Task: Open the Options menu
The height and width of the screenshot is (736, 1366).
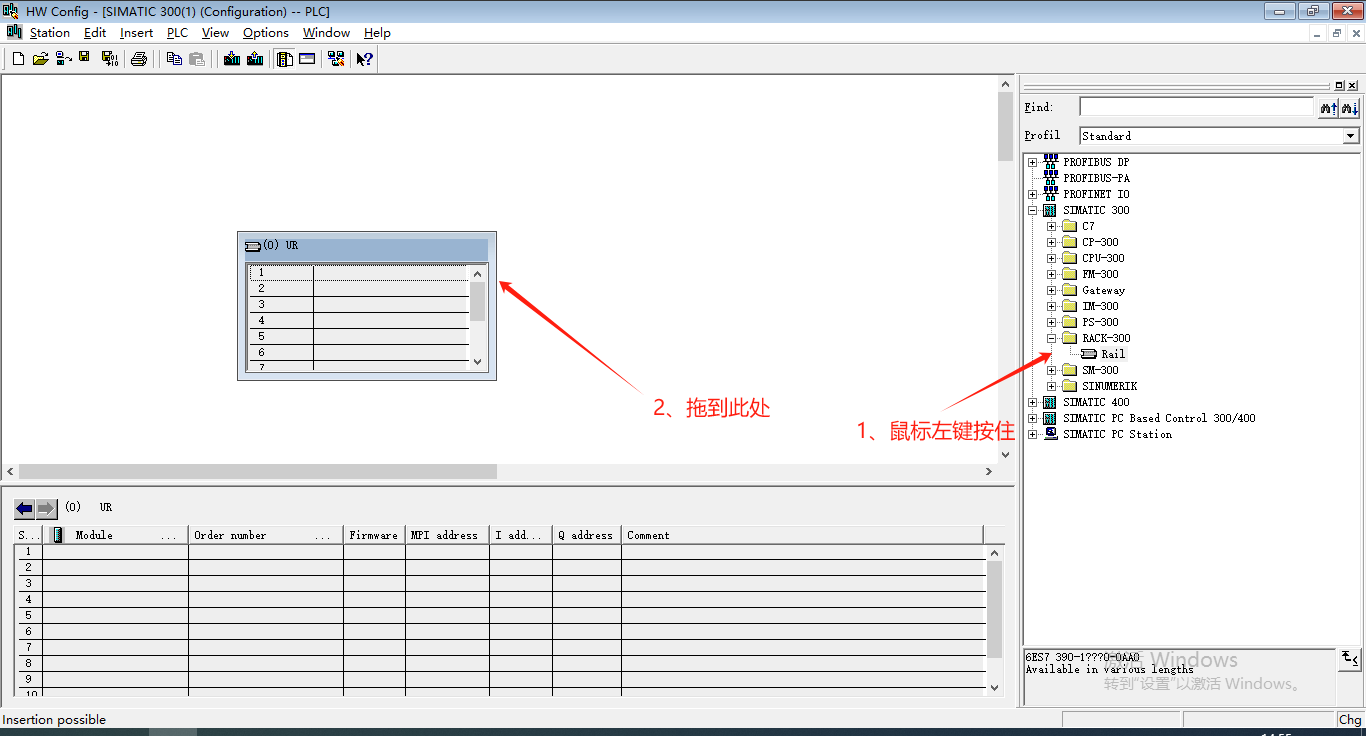Action: point(266,33)
